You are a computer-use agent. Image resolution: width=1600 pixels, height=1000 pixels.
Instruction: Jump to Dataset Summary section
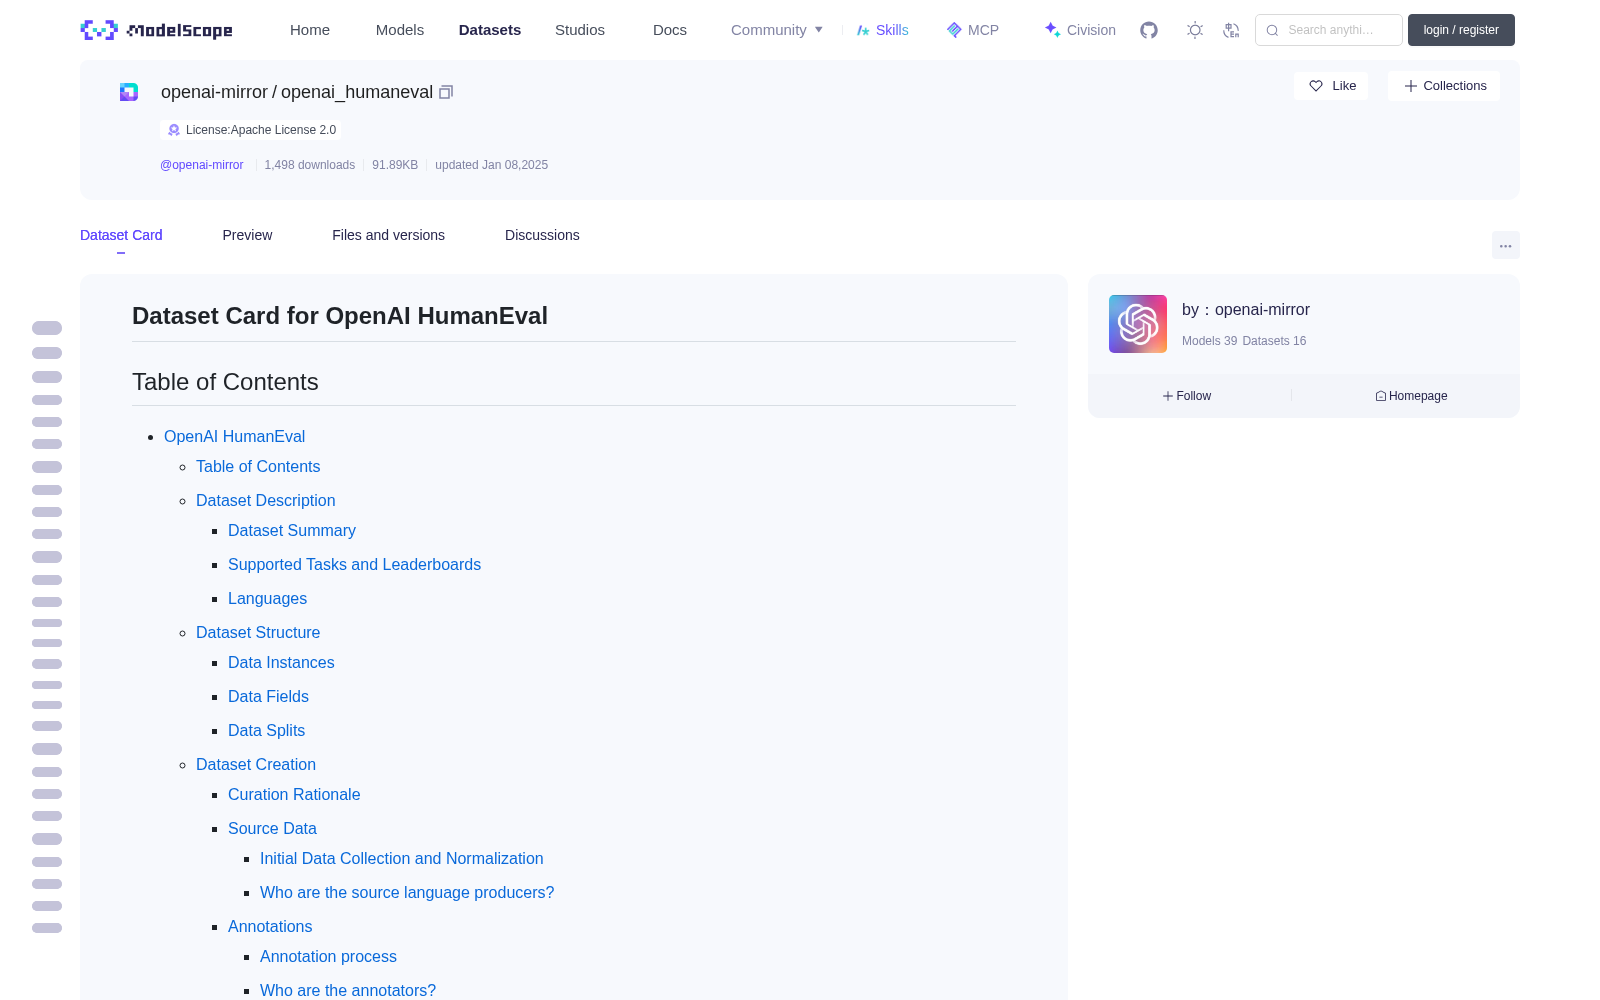292,530
